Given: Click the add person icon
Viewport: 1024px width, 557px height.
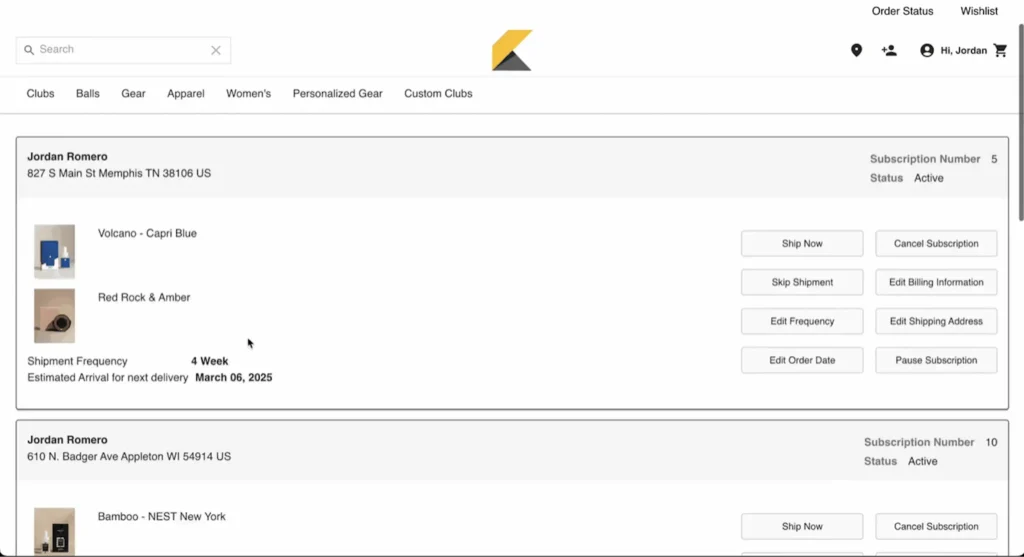Looking at the screenshot, I should tap(889, 50).
